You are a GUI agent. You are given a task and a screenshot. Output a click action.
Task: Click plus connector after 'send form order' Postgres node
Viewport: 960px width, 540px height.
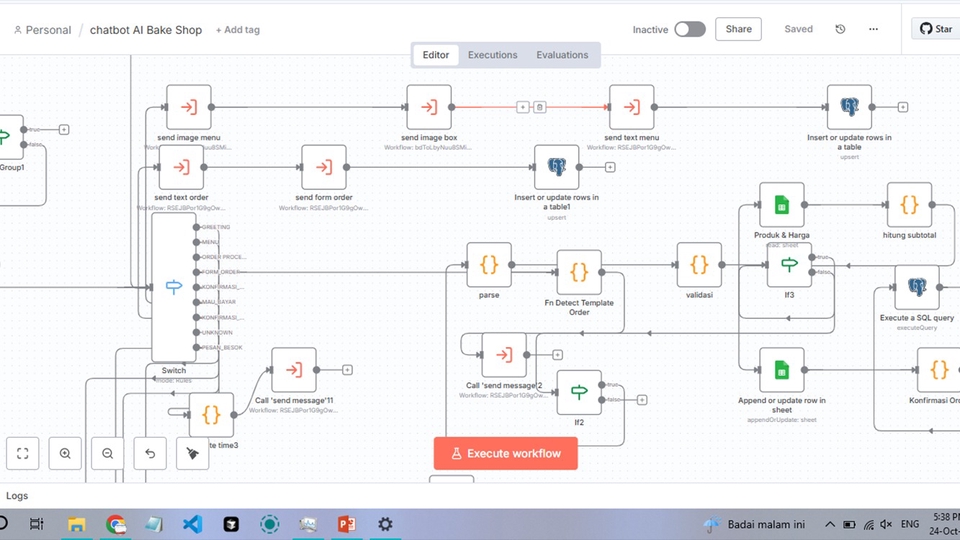(x=610, y=167)
